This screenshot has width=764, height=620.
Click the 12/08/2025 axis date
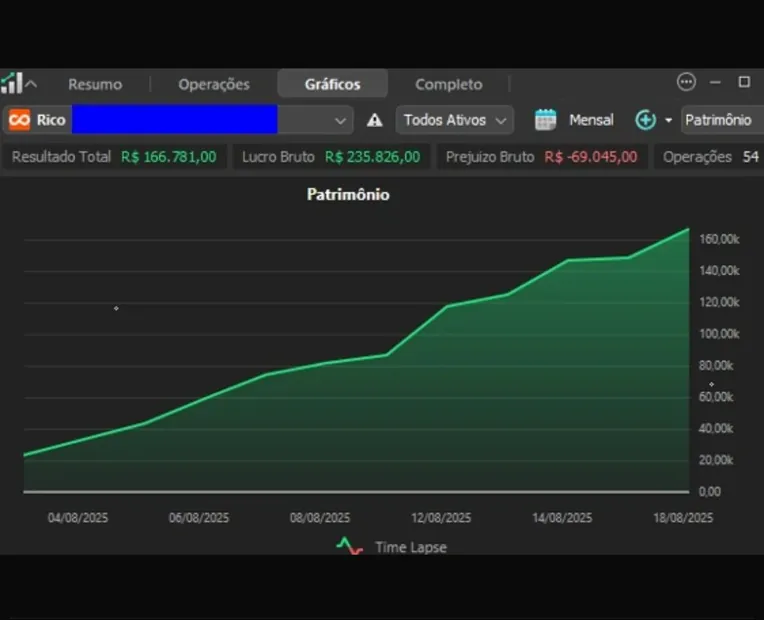coord(441,518)
